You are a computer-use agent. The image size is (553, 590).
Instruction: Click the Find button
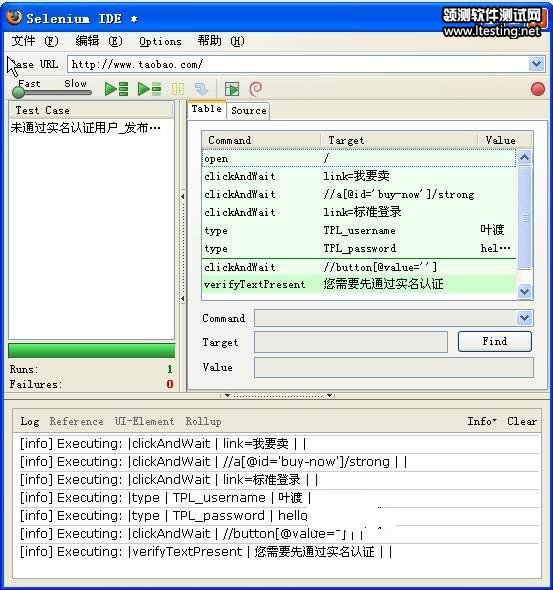point(495,341)
